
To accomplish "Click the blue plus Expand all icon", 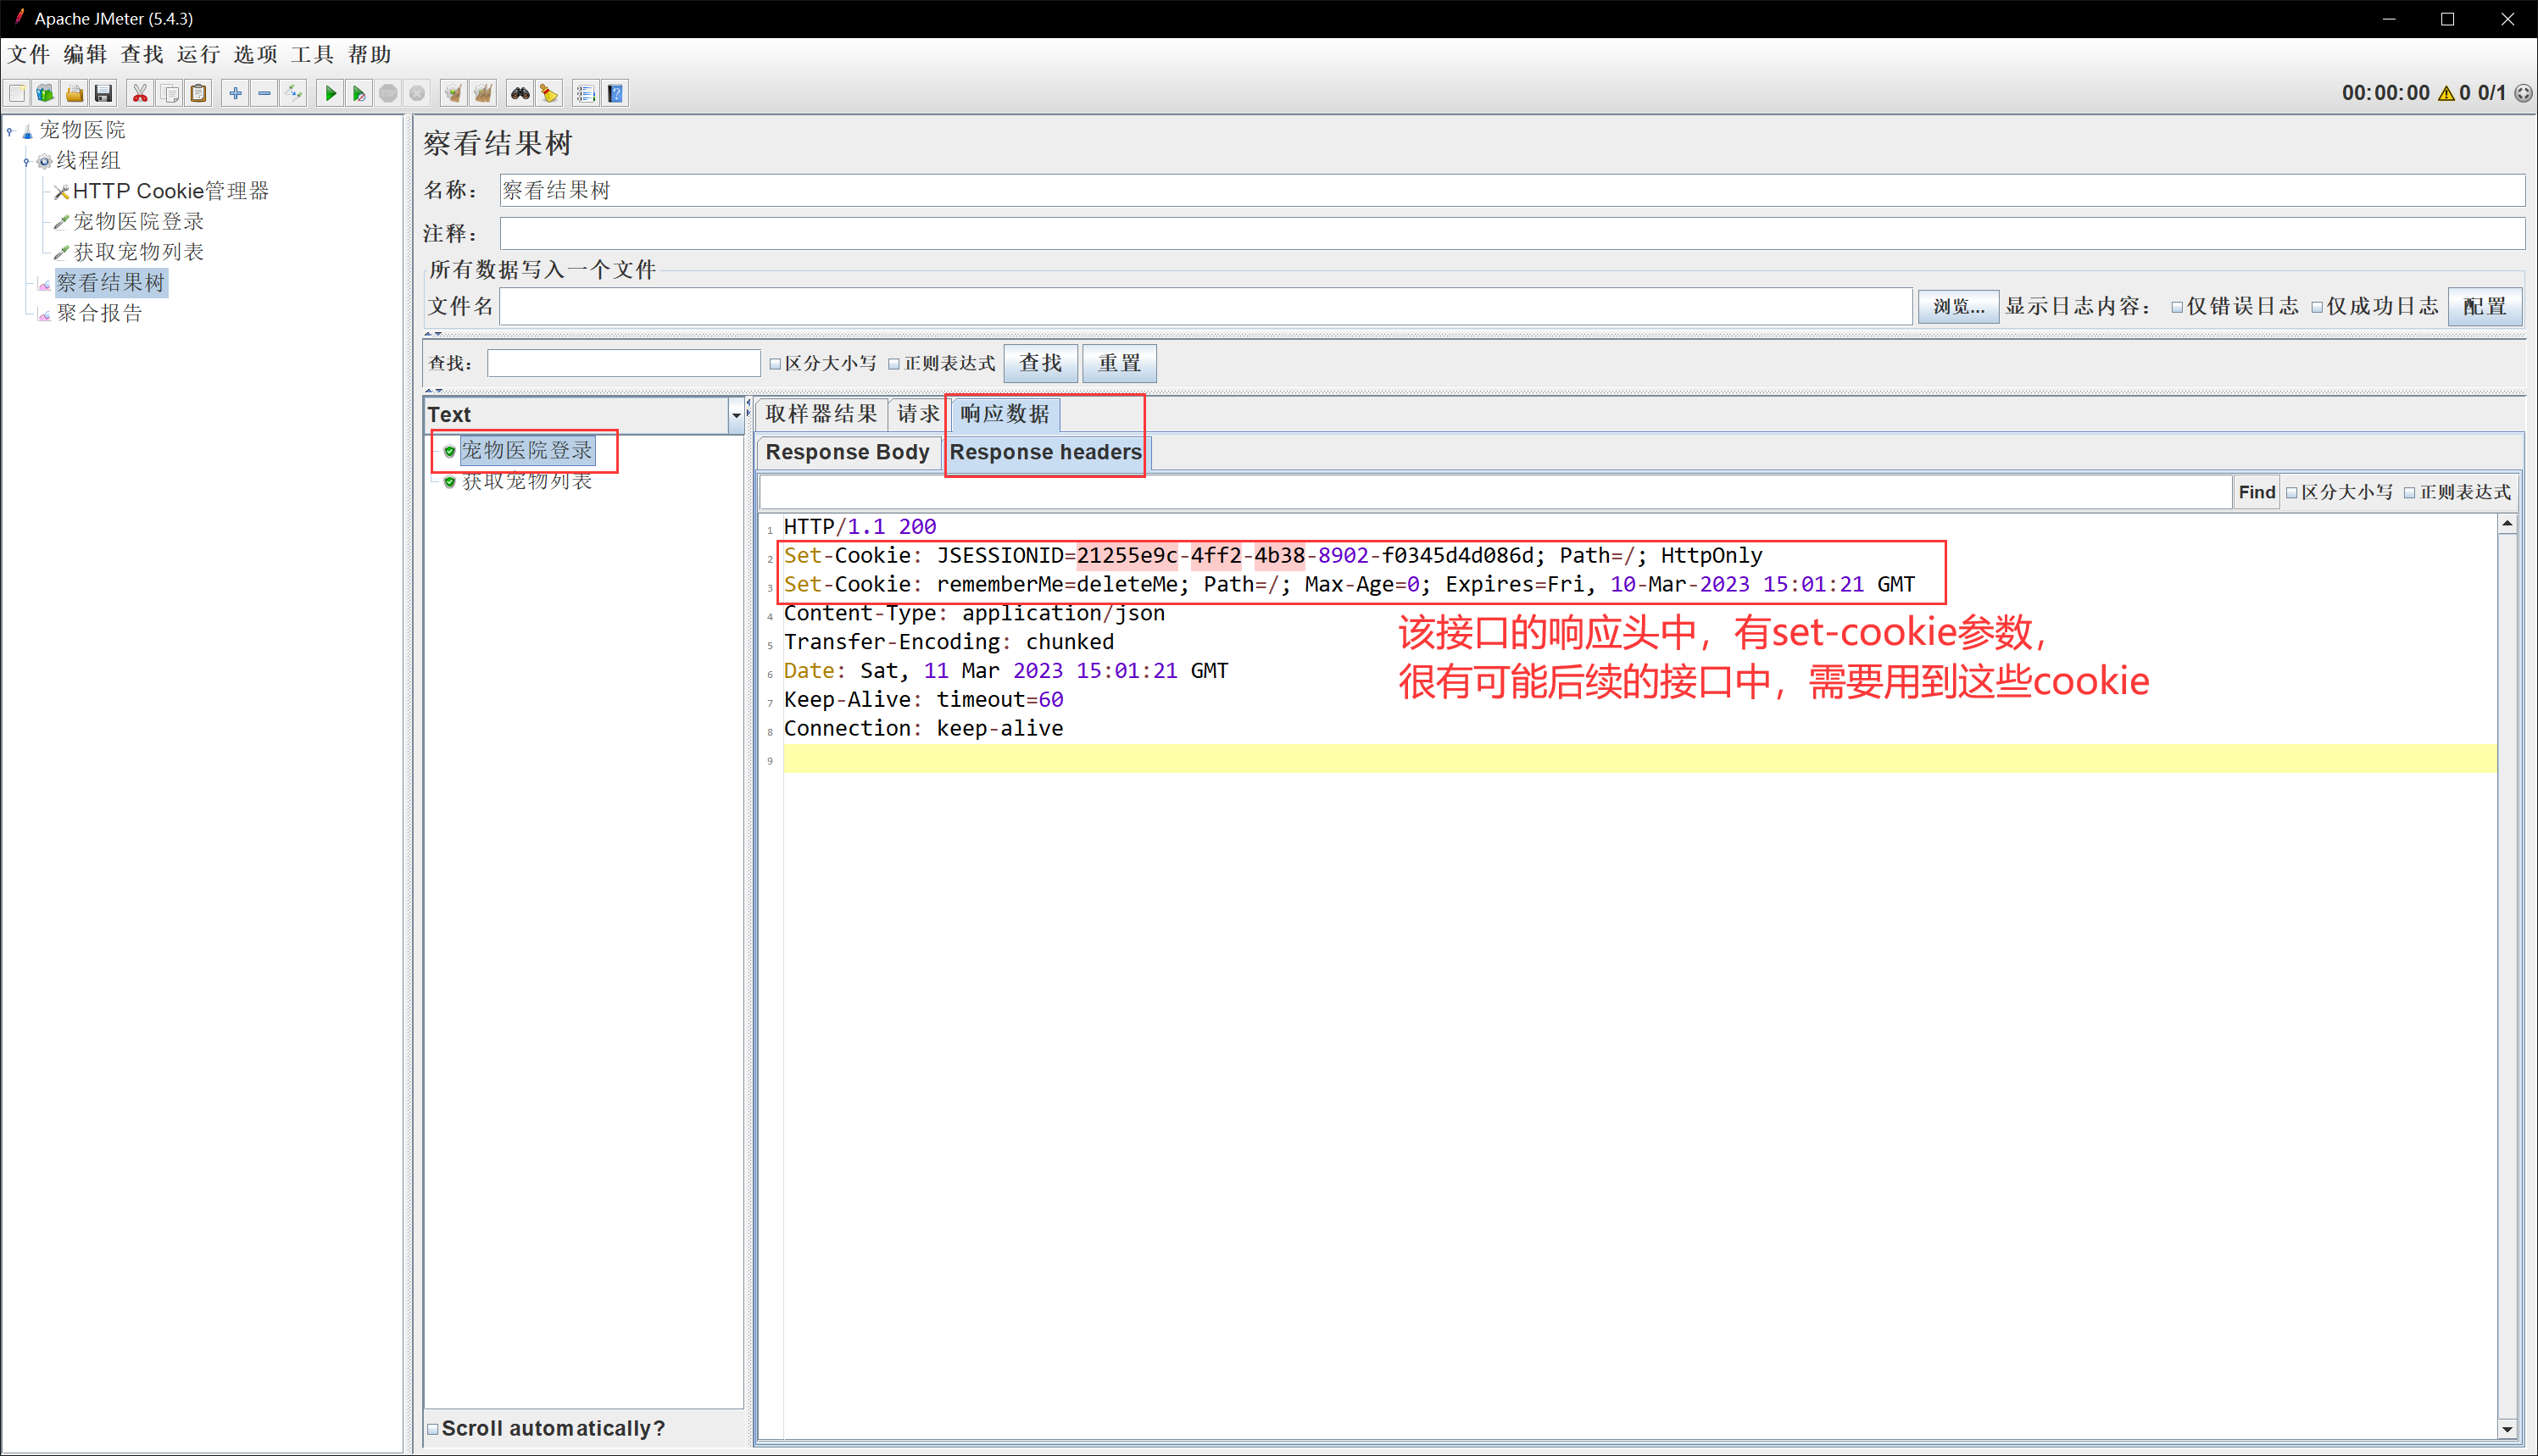I will coord(235,93).
